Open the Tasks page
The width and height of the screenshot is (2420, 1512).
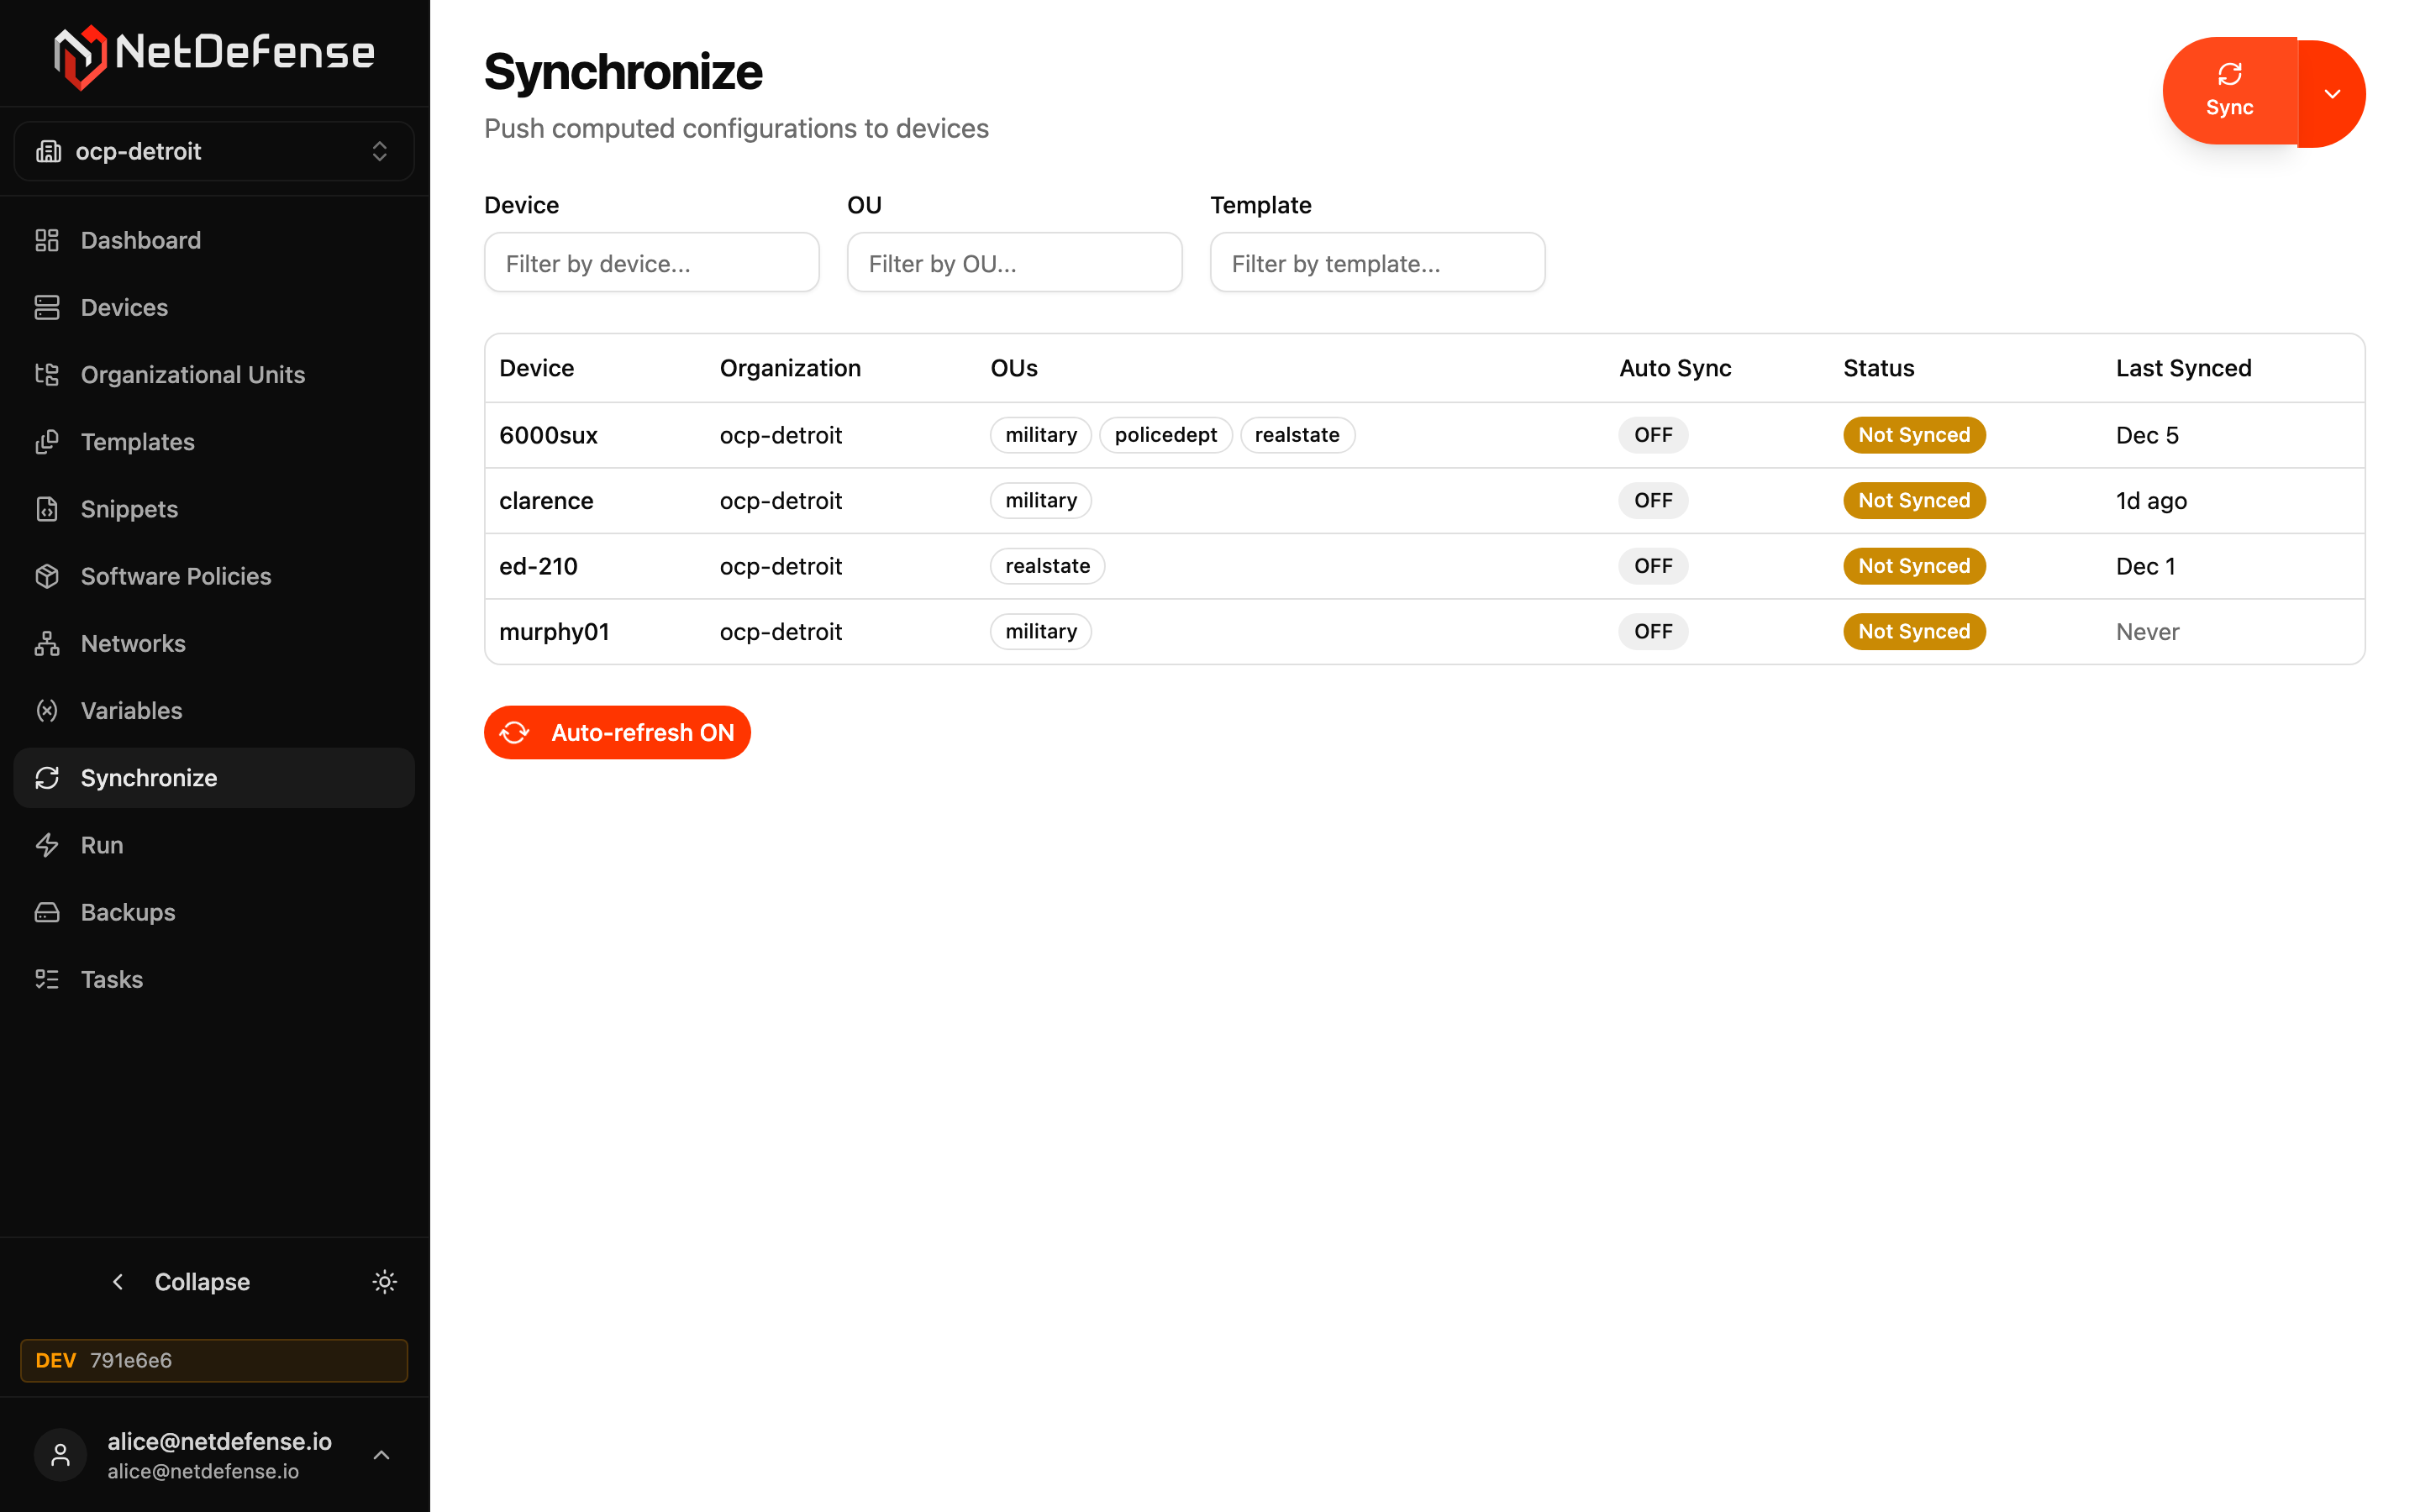[214, 979]
